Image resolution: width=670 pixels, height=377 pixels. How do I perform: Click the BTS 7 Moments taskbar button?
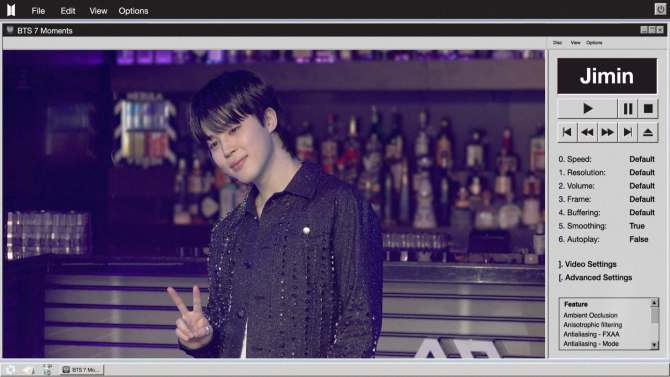(x=82, y=370)
